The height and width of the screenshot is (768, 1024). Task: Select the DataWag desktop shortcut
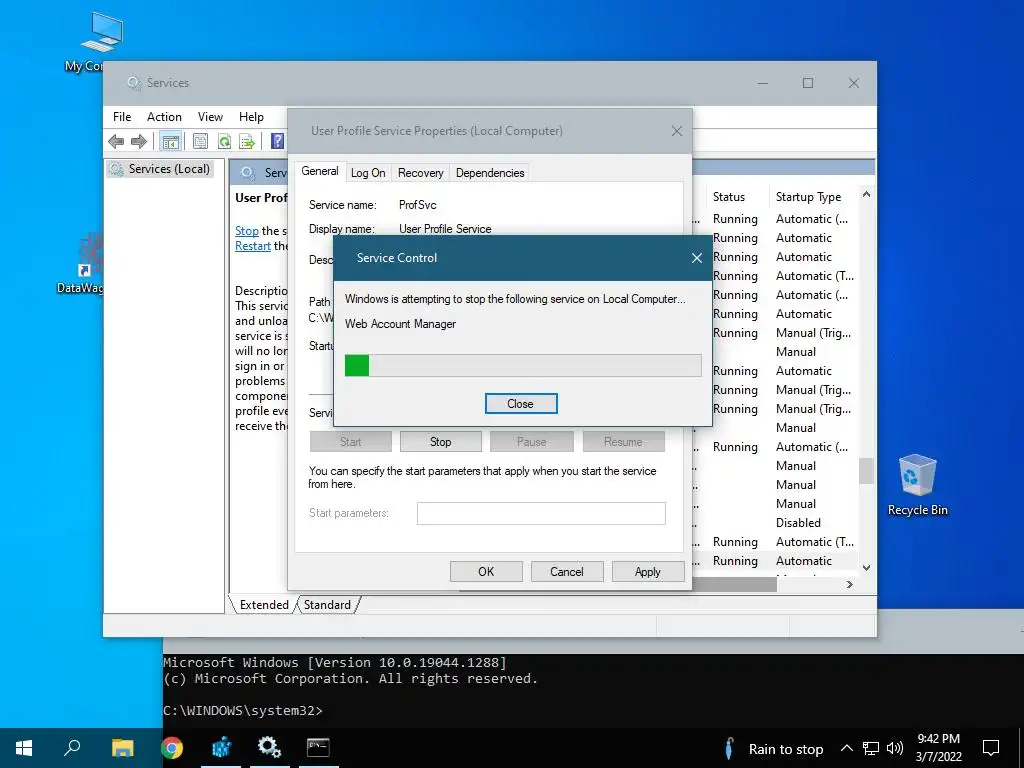pyautogui.click(x=80, y=264)
